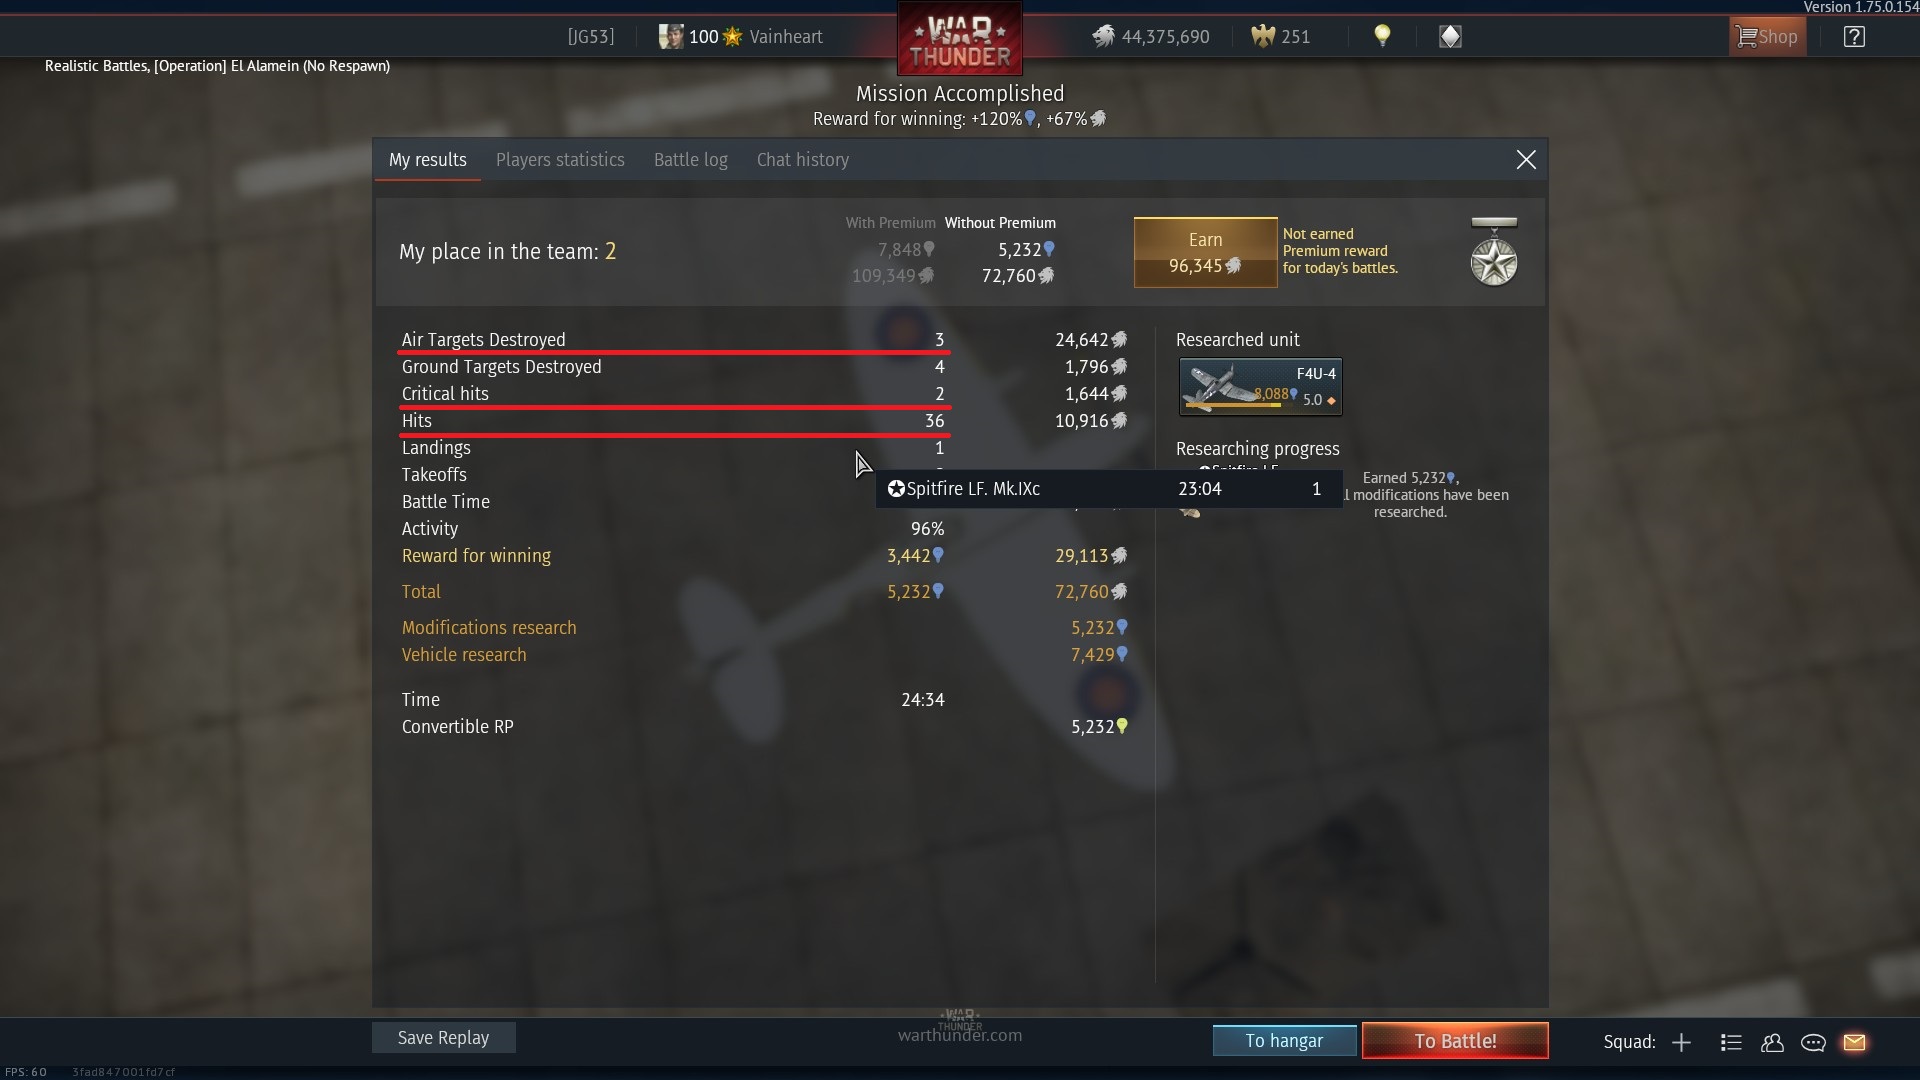Open the chat bubble icon
This screenshot has width=1920, height=1080.
[1813, 1042]
